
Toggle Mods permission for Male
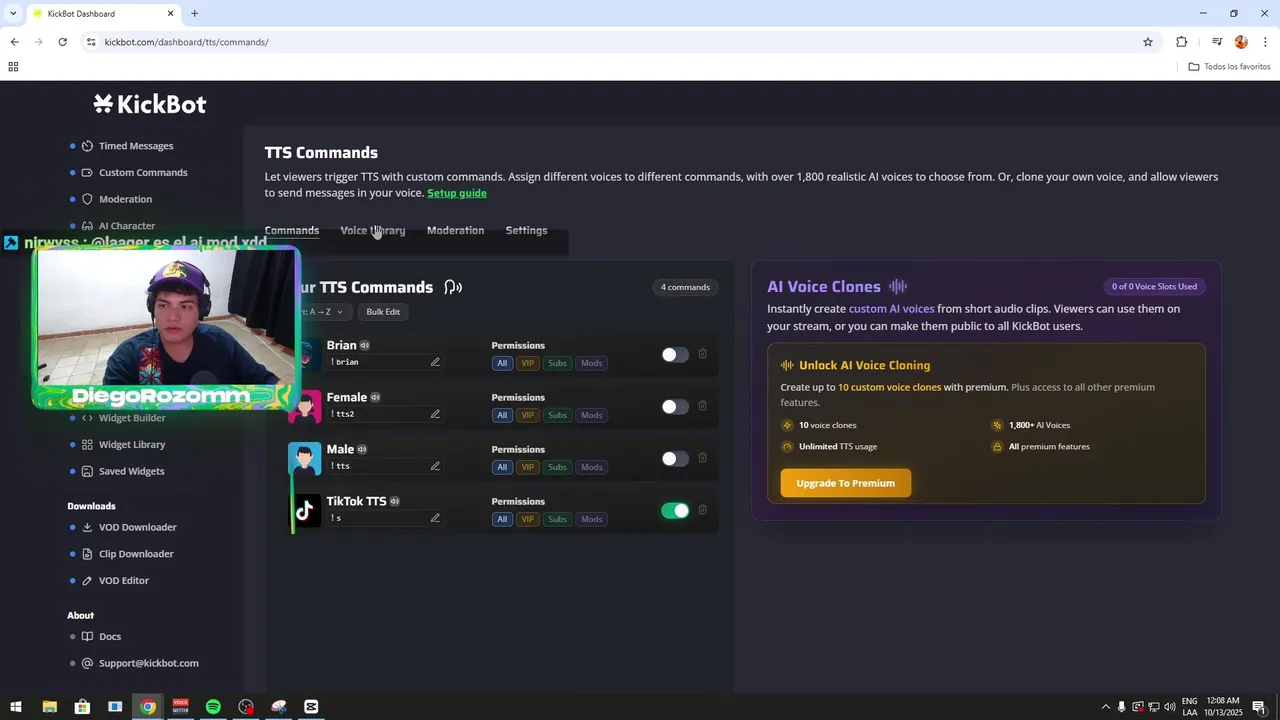(592, 467)
